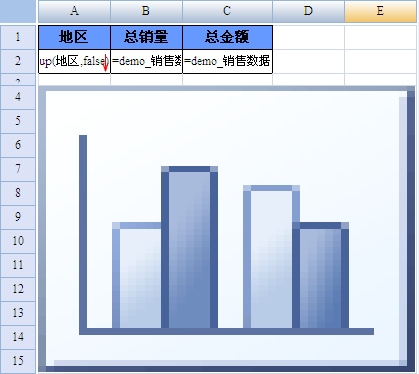This screenshot has height=374, width=419.
Task: Click highlighted column E header
Action: pos(380,11)
